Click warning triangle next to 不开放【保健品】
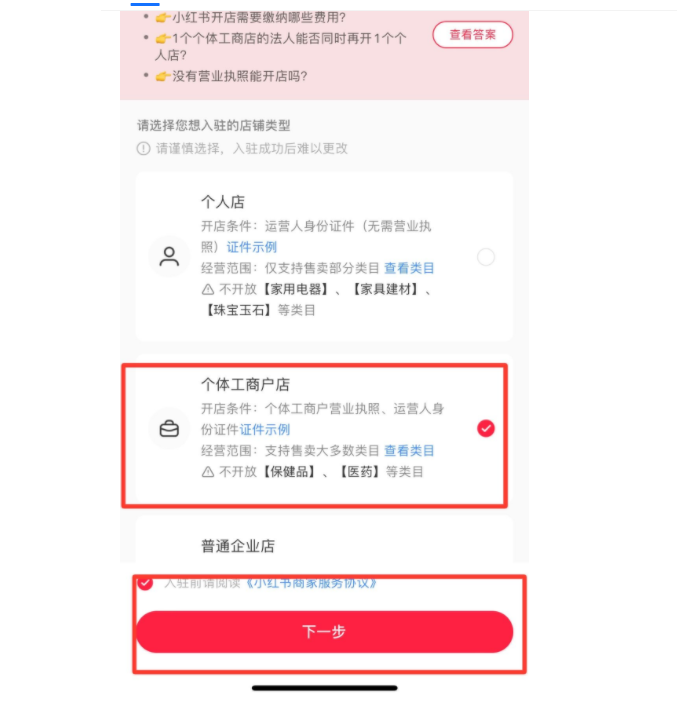Screen dimensions: 686x706 208,472
